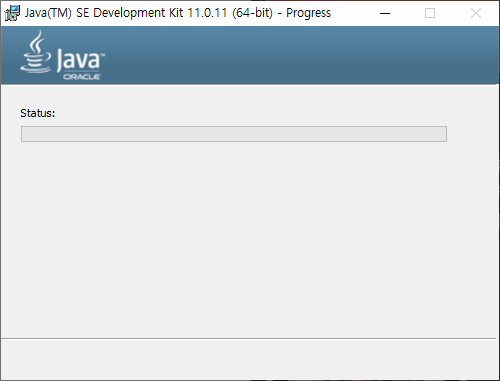Image resolution: width=500 pixels, height=381 pixels.
Task: Minimize the Java installer window
Action: pos(385,13)
